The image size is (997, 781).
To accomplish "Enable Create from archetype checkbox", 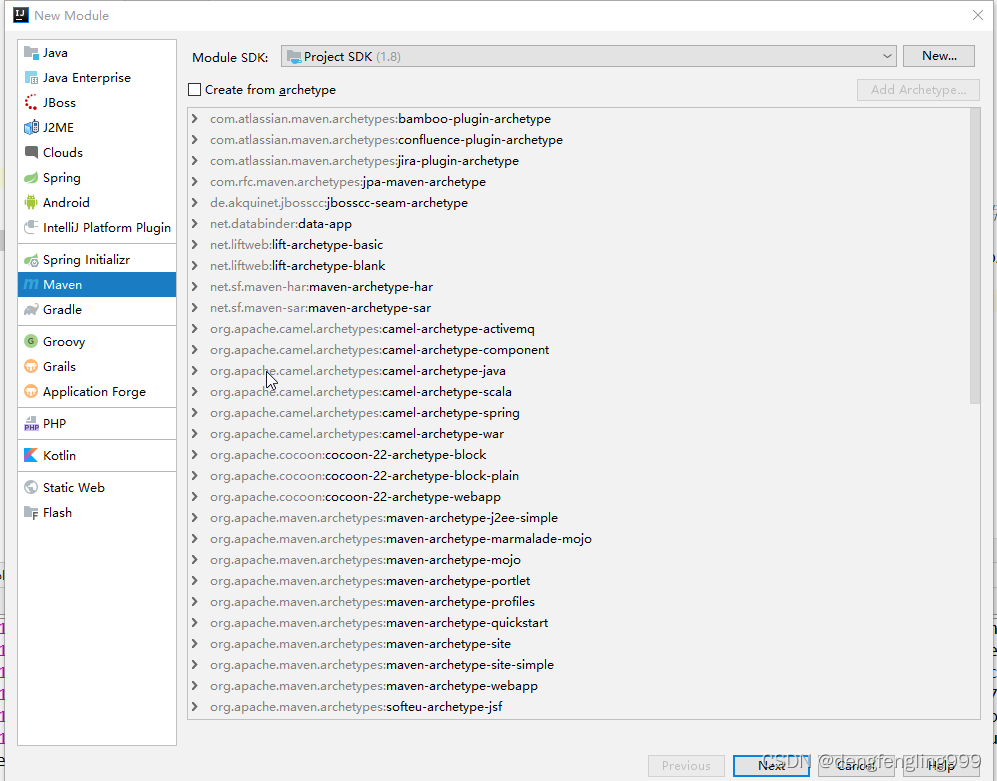I will pos(195,90).
